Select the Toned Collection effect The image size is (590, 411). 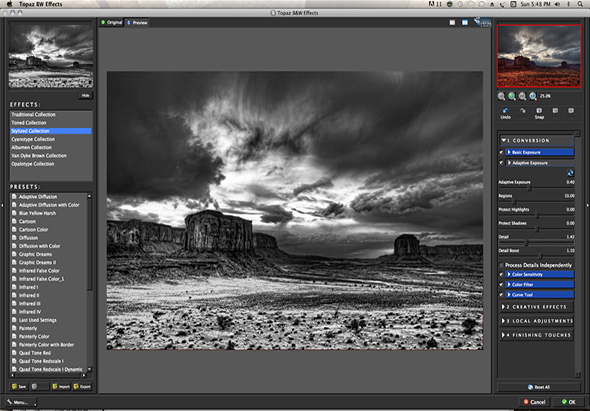click(x=50, y=123)
